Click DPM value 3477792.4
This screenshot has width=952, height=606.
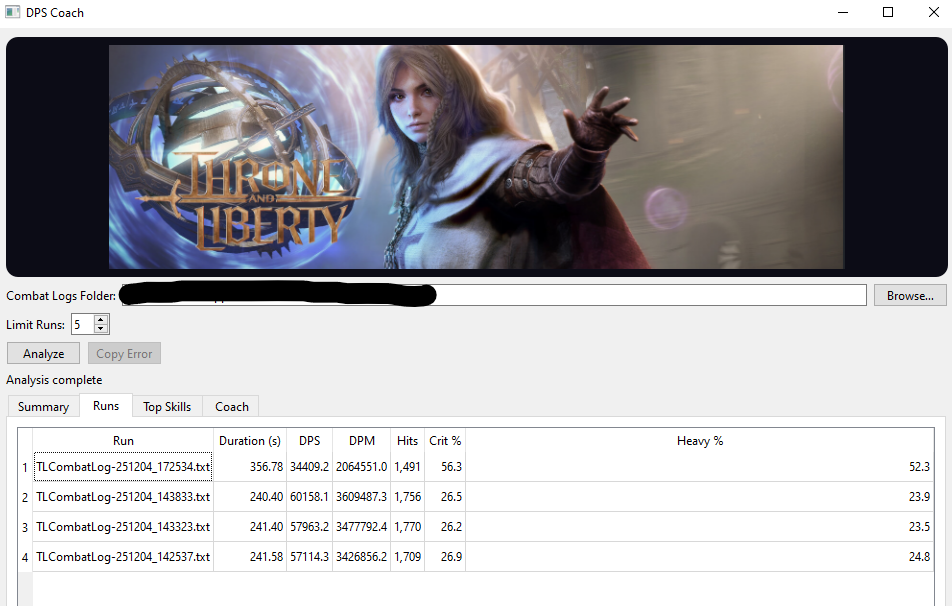click(361, 526)
